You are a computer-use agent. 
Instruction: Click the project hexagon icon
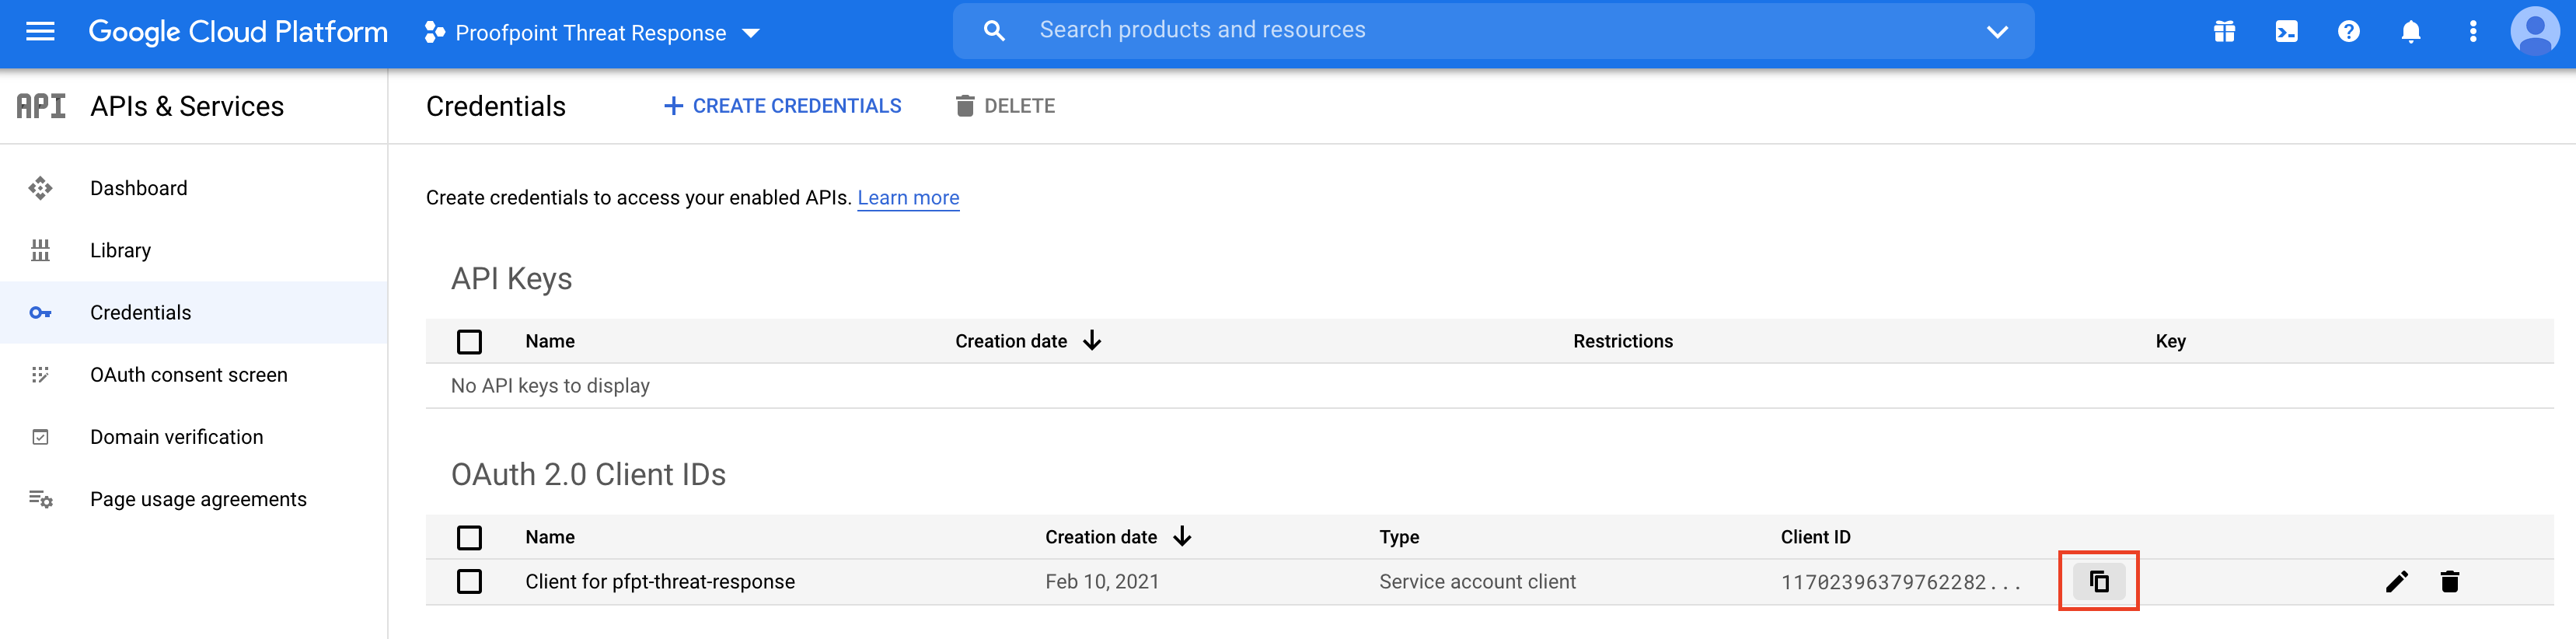[434, 33]
